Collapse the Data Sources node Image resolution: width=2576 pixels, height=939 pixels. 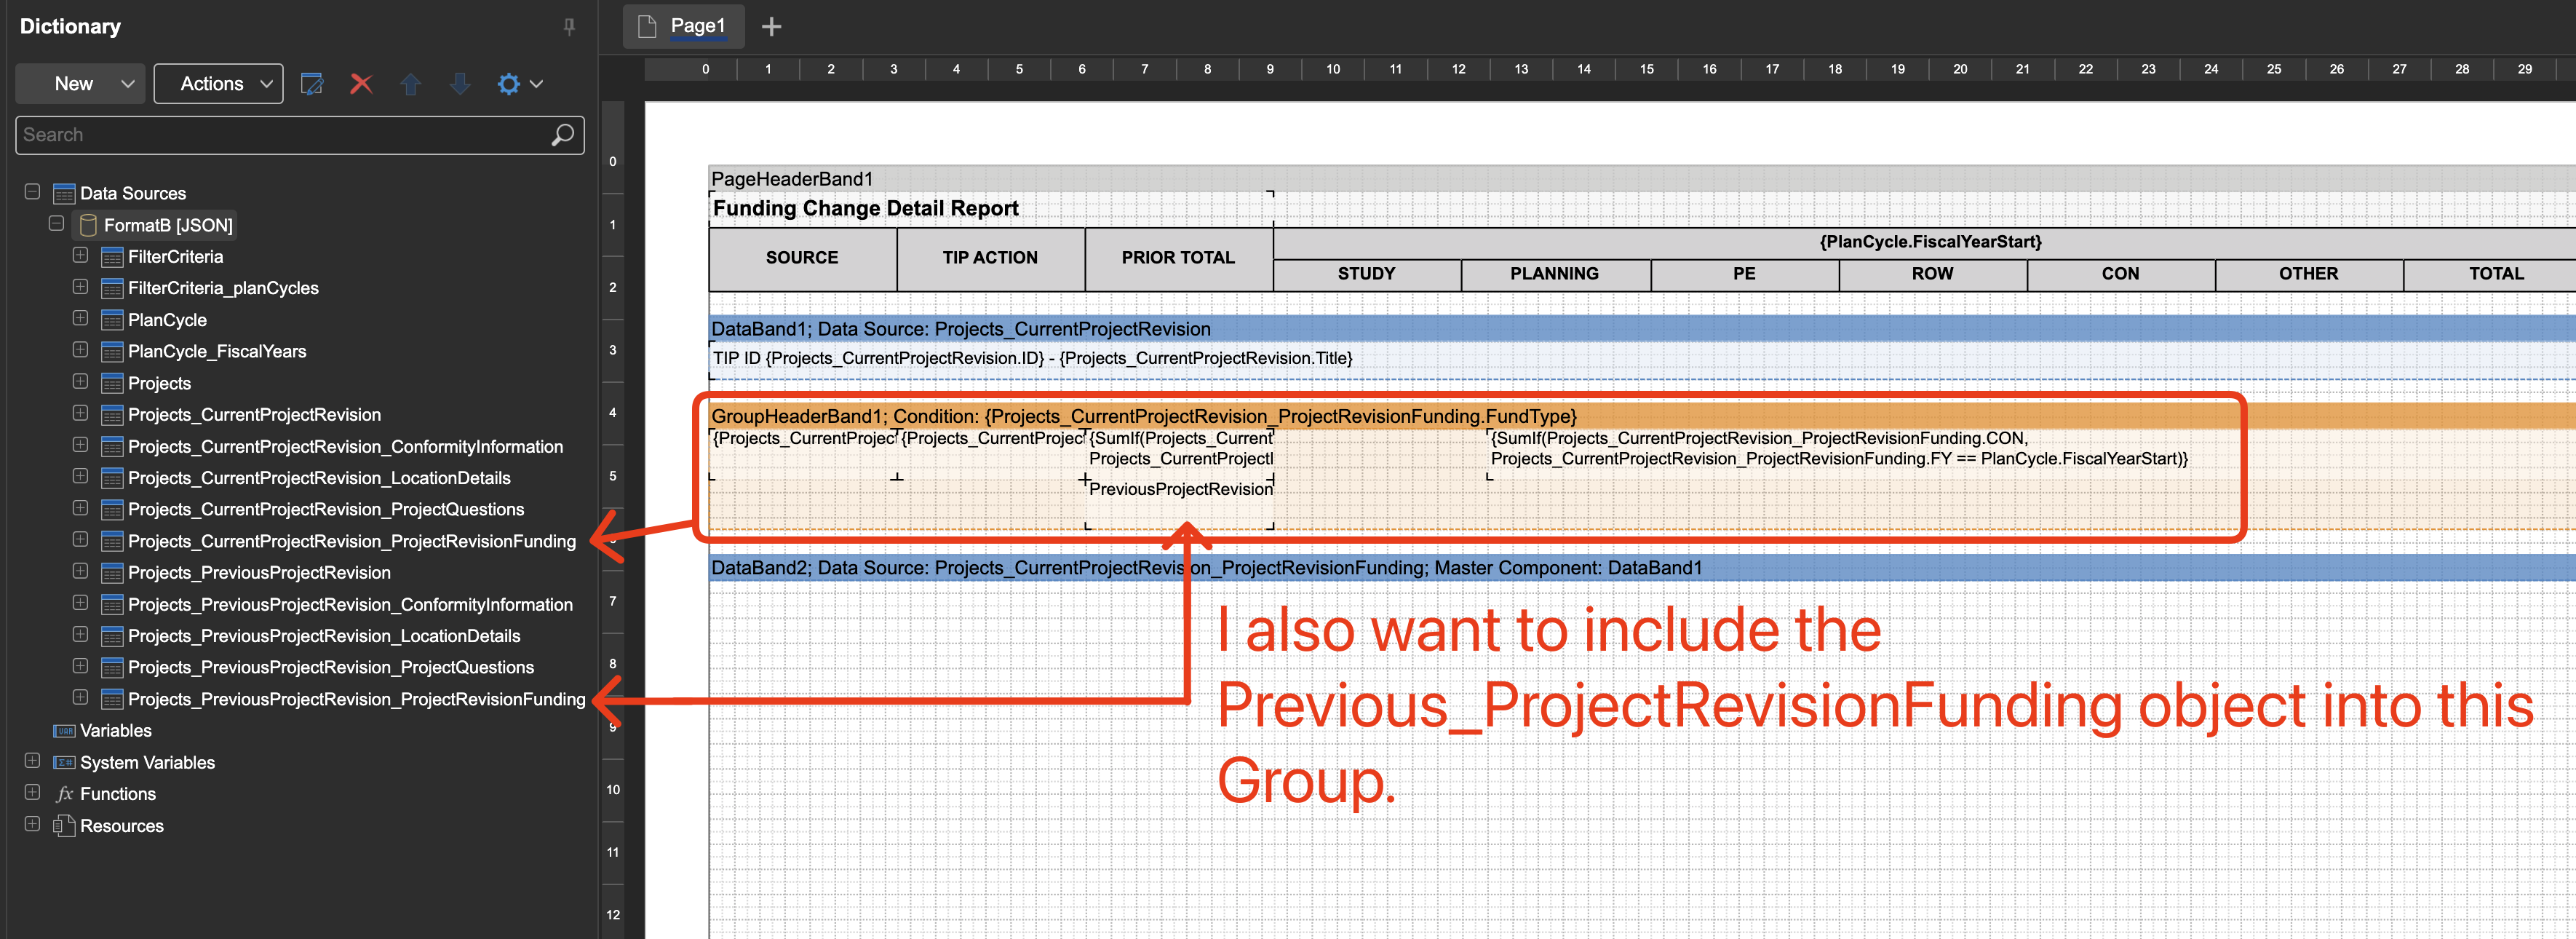point(32,192)
